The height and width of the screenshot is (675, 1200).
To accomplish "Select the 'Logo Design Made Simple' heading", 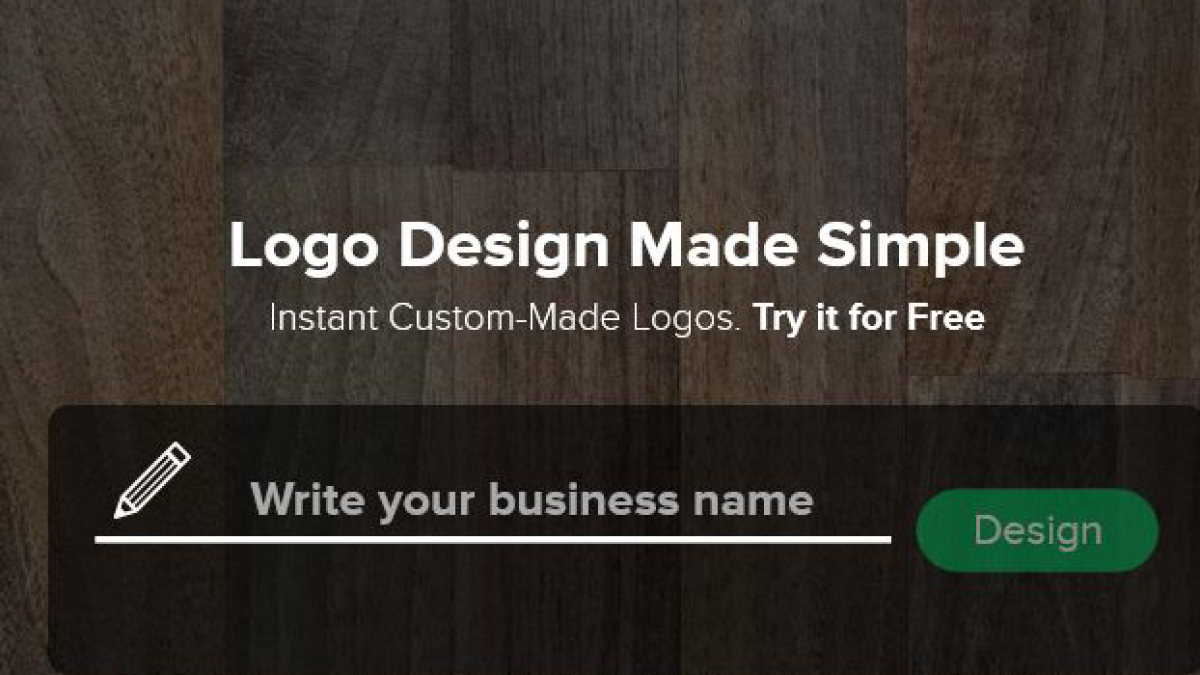I will (627, 246).
